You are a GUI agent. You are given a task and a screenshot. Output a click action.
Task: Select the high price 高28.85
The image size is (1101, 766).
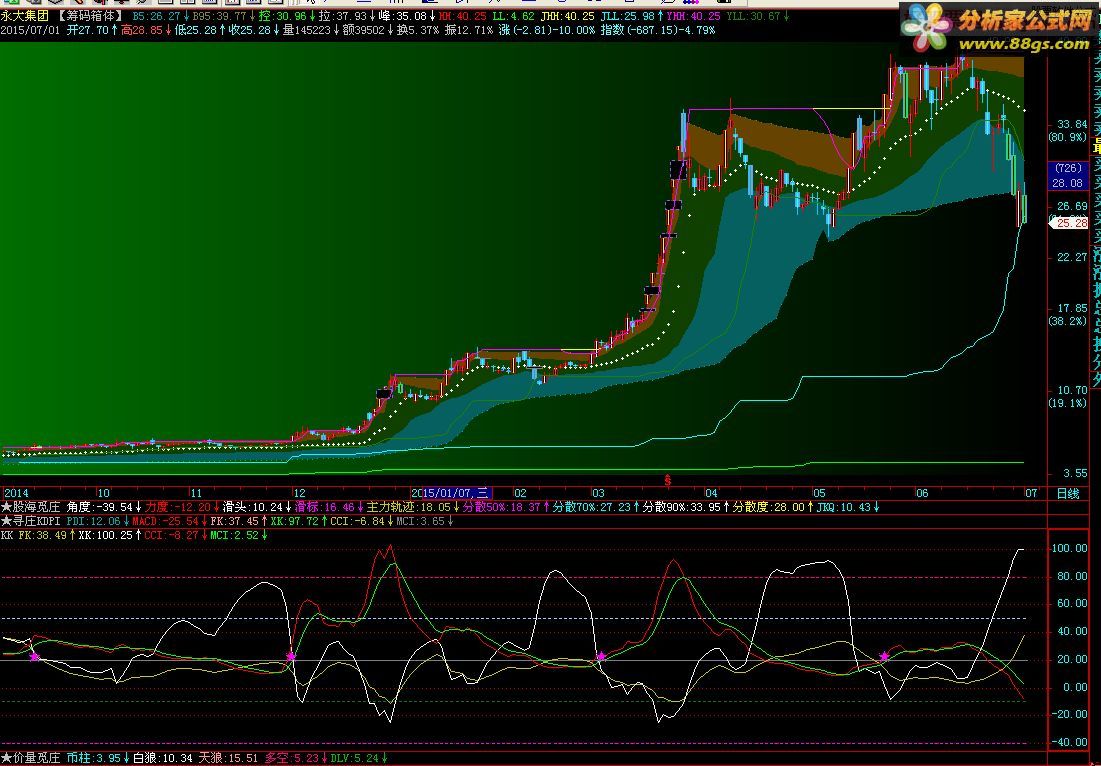(x=141, y=30)
